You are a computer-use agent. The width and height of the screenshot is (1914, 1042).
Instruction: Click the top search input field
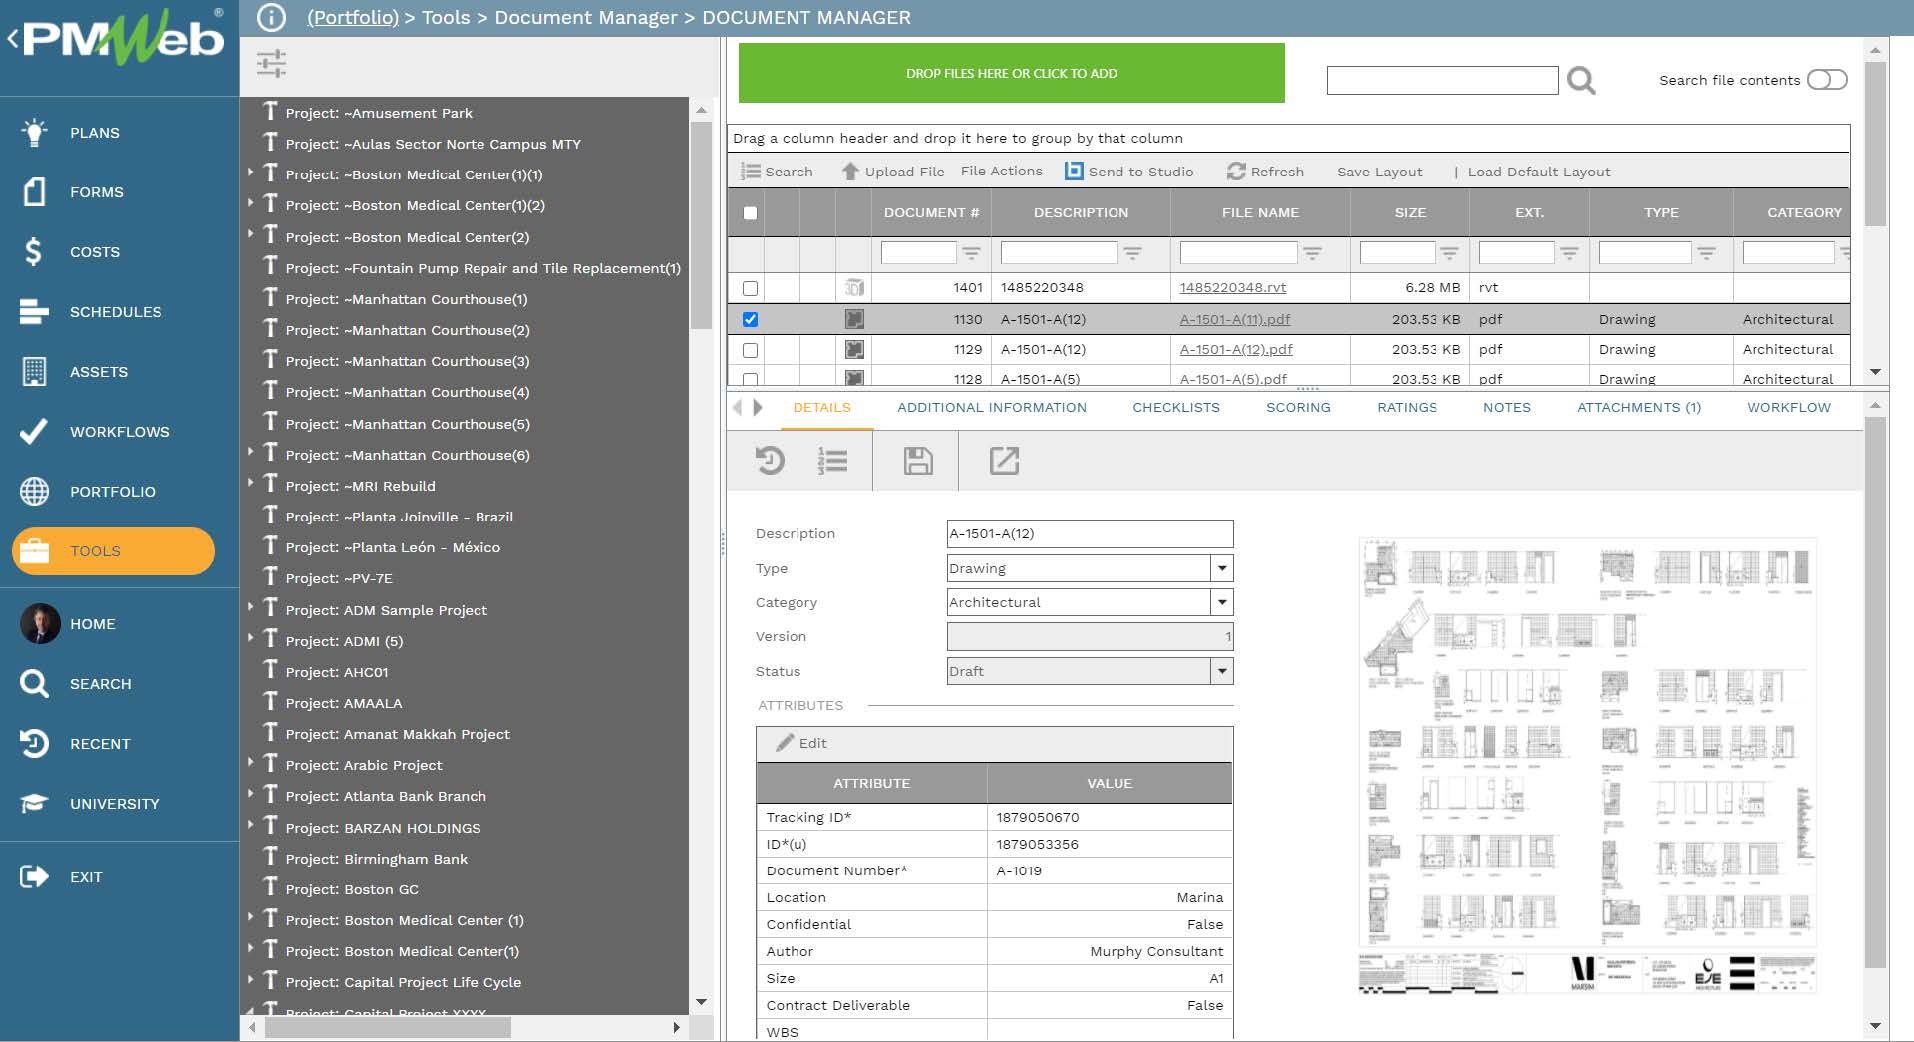pos(1442,80)
